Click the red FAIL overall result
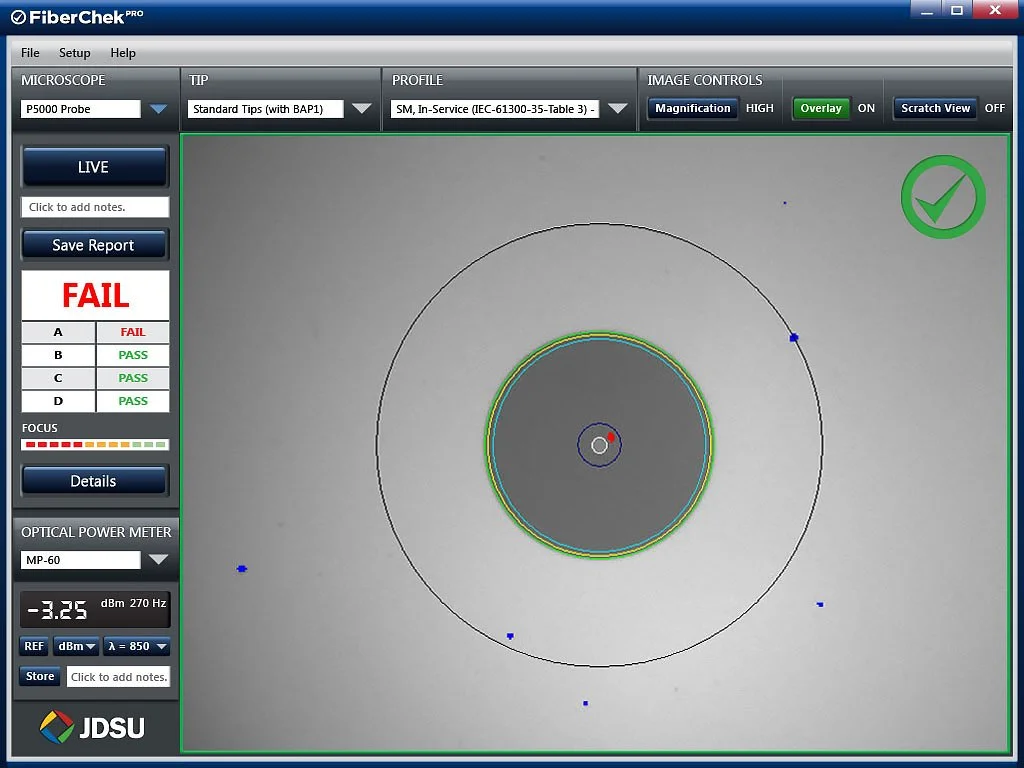 pos(95,295)
